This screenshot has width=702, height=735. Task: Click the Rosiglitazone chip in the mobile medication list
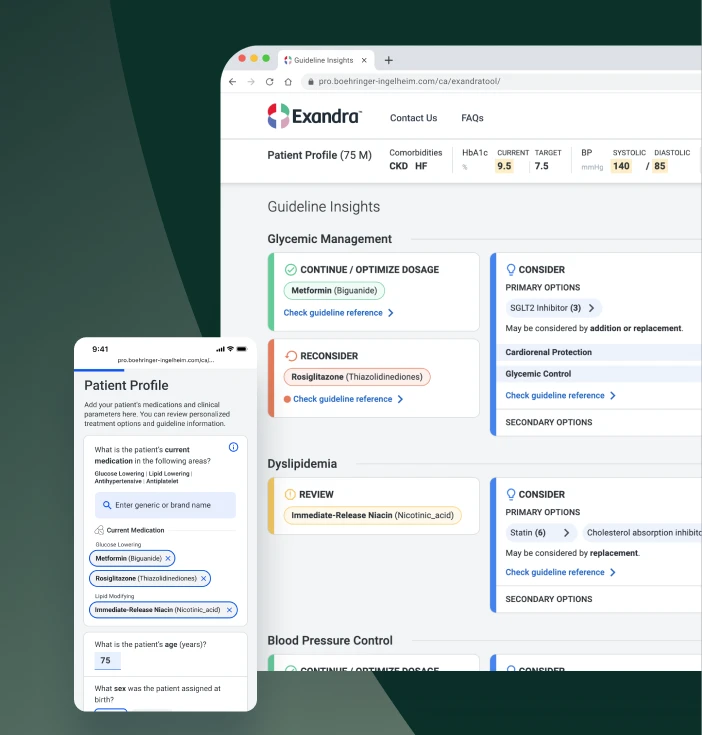(150, 578)
